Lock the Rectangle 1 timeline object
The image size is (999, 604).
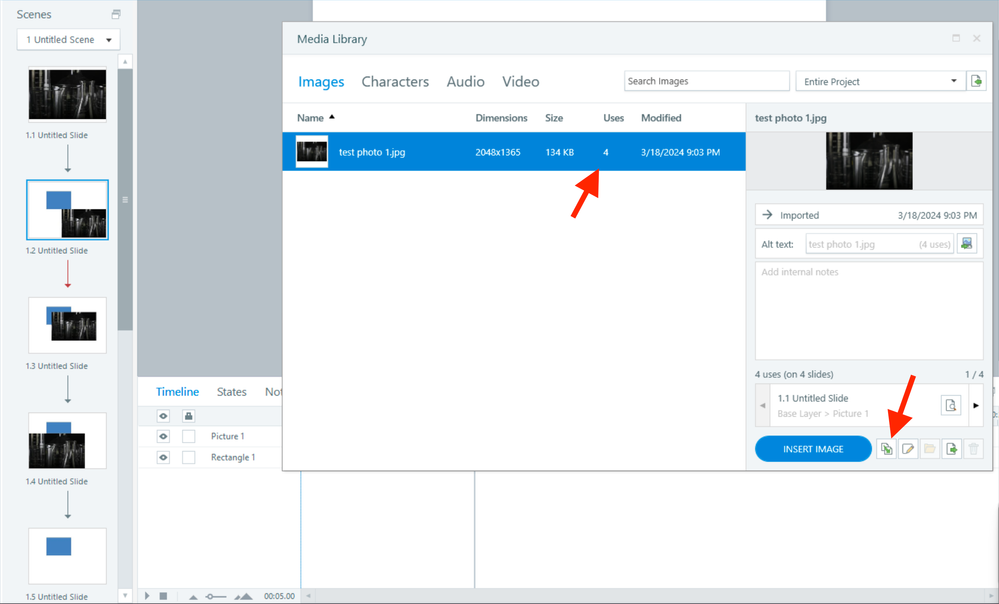click(x=189, y=457)
